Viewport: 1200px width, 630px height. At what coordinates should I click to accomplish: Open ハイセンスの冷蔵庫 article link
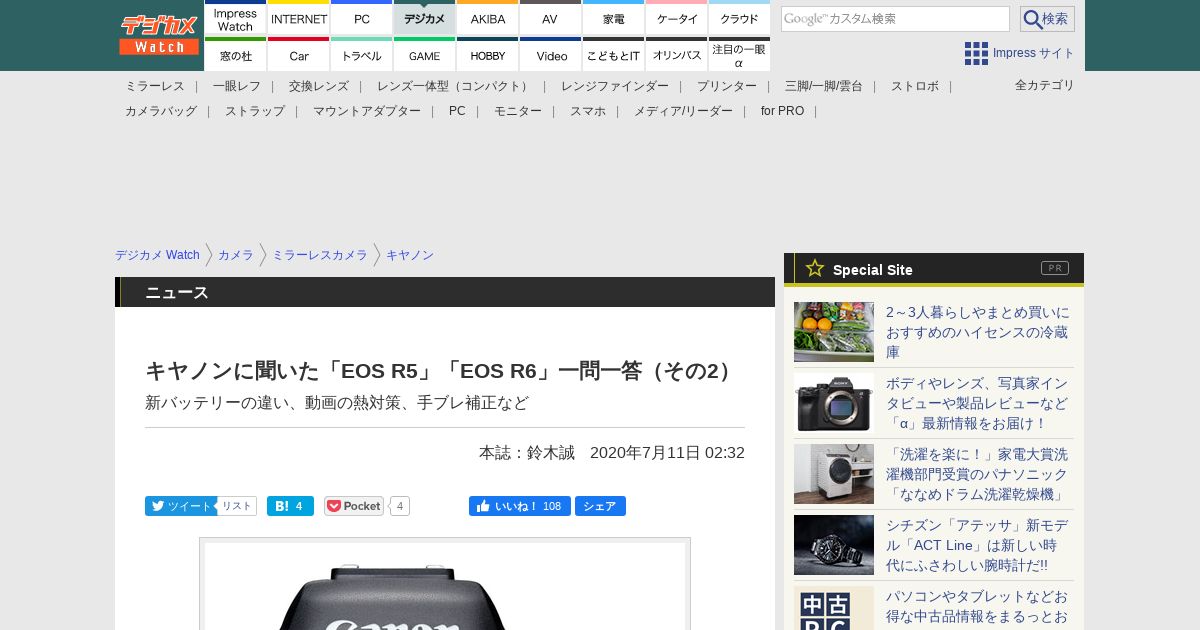[x=977, y=332]
